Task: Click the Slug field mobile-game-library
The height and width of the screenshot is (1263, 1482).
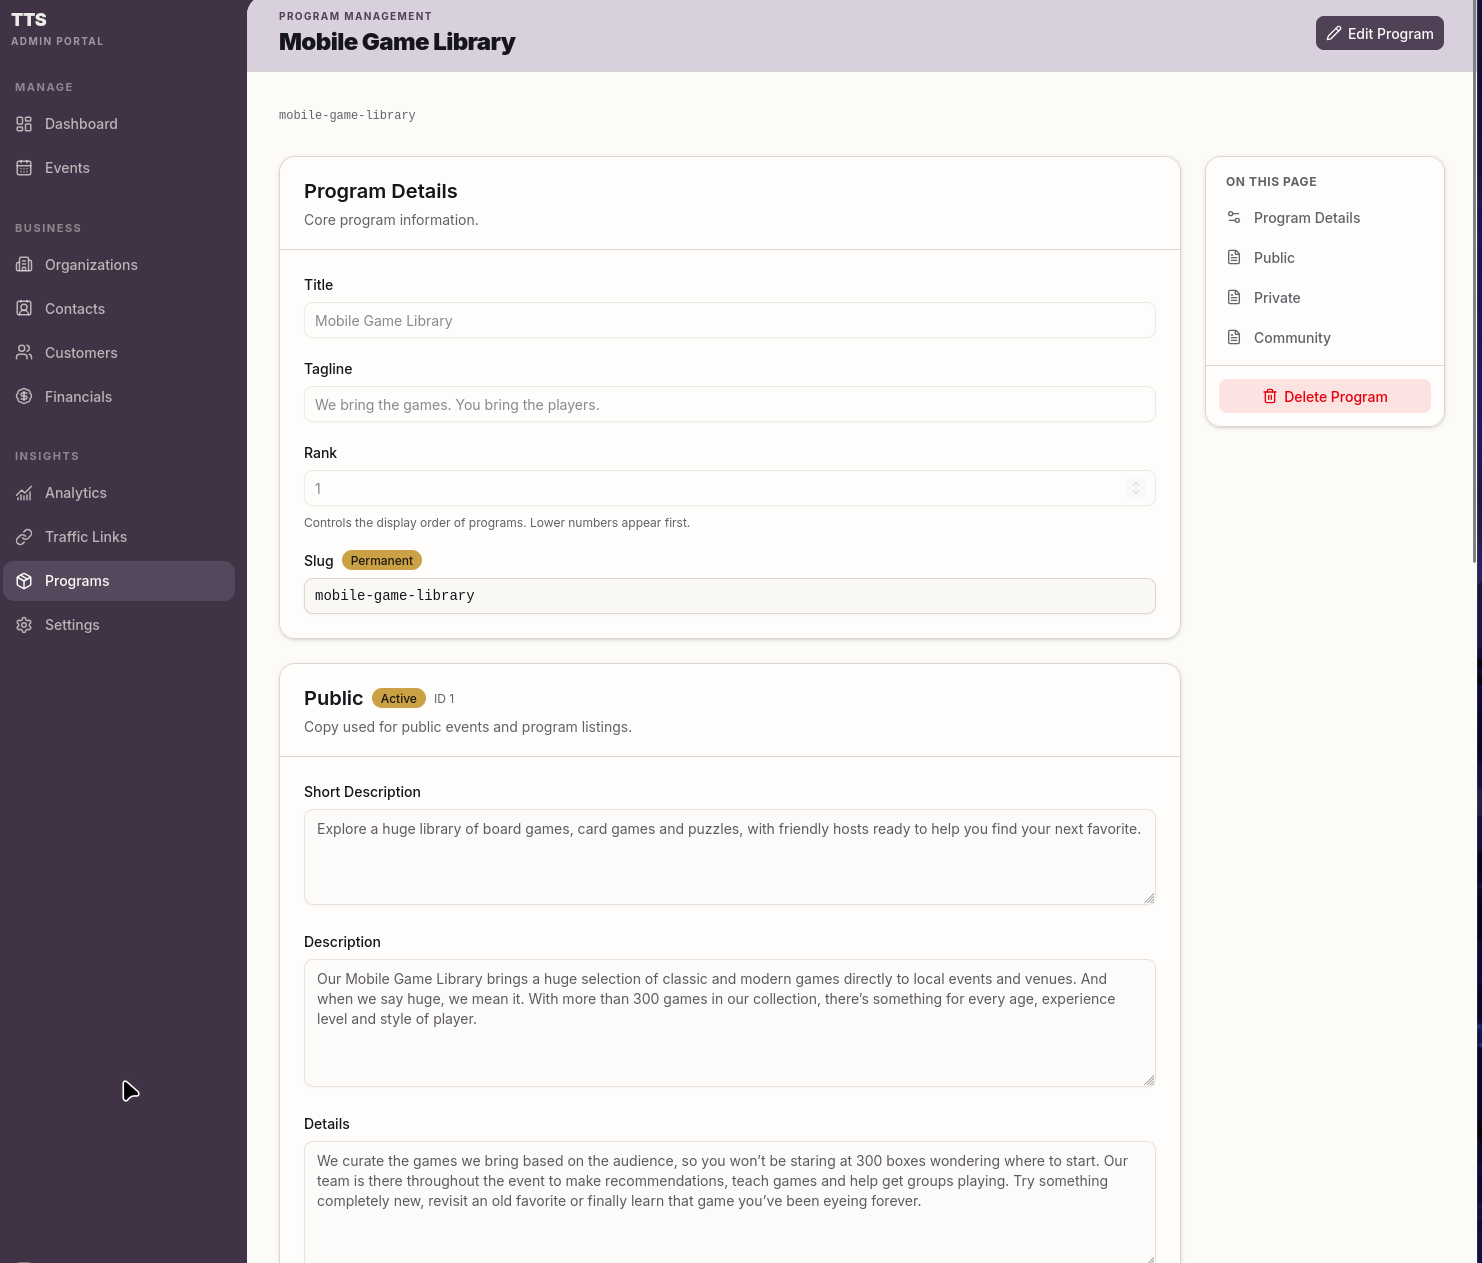Action: click(729, 596)
